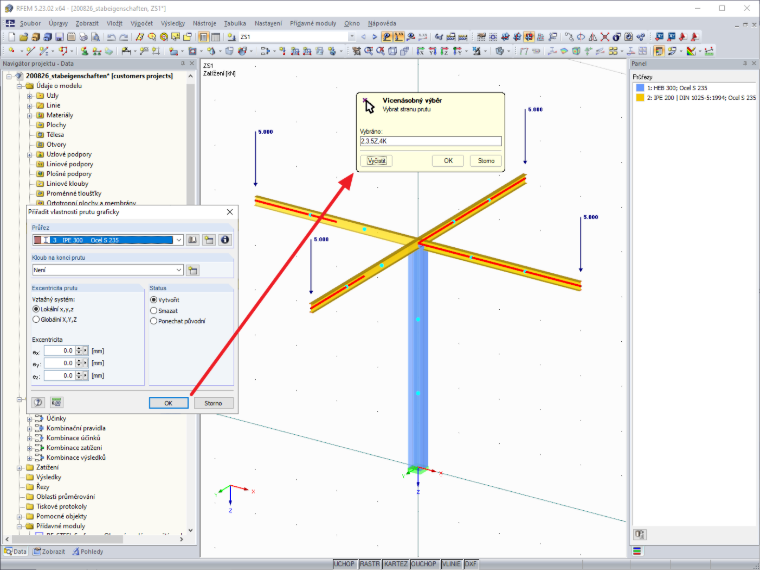760x570 pixels.
Task: Go to next load case arrow
Action: (374, 37)
